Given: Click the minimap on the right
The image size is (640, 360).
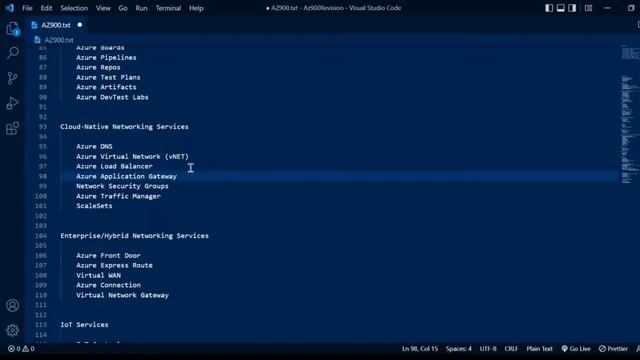Looking at the screenshot, I should (x=630, y=114).
